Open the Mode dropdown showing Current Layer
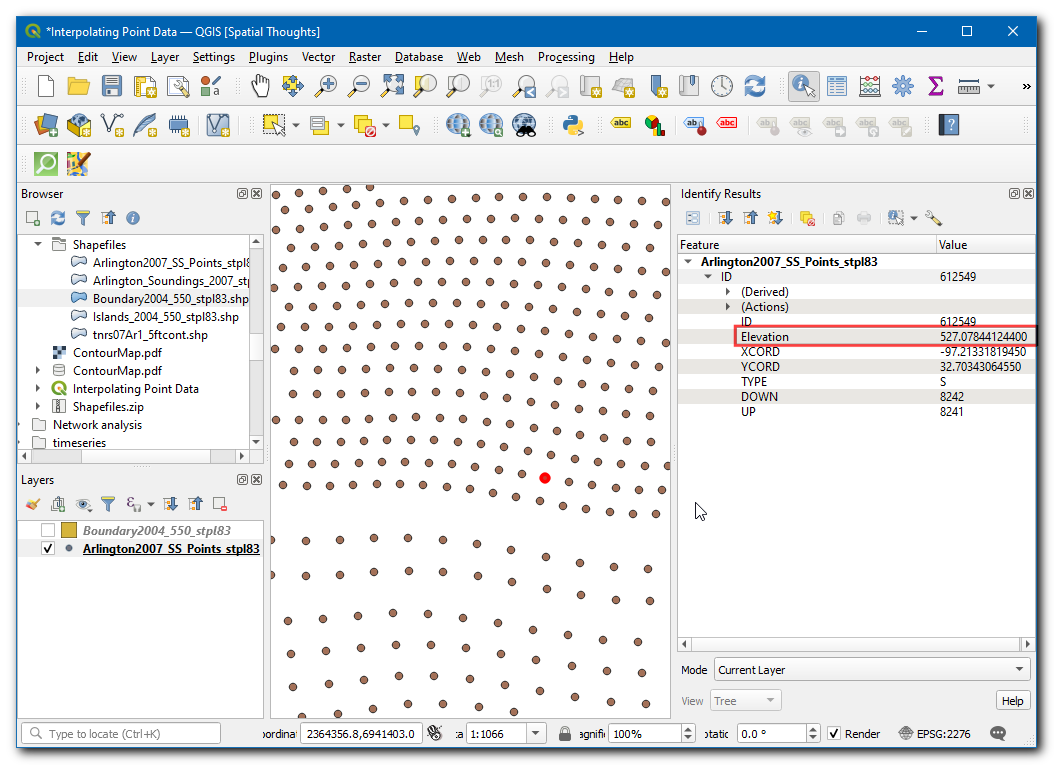 [871, 670]
